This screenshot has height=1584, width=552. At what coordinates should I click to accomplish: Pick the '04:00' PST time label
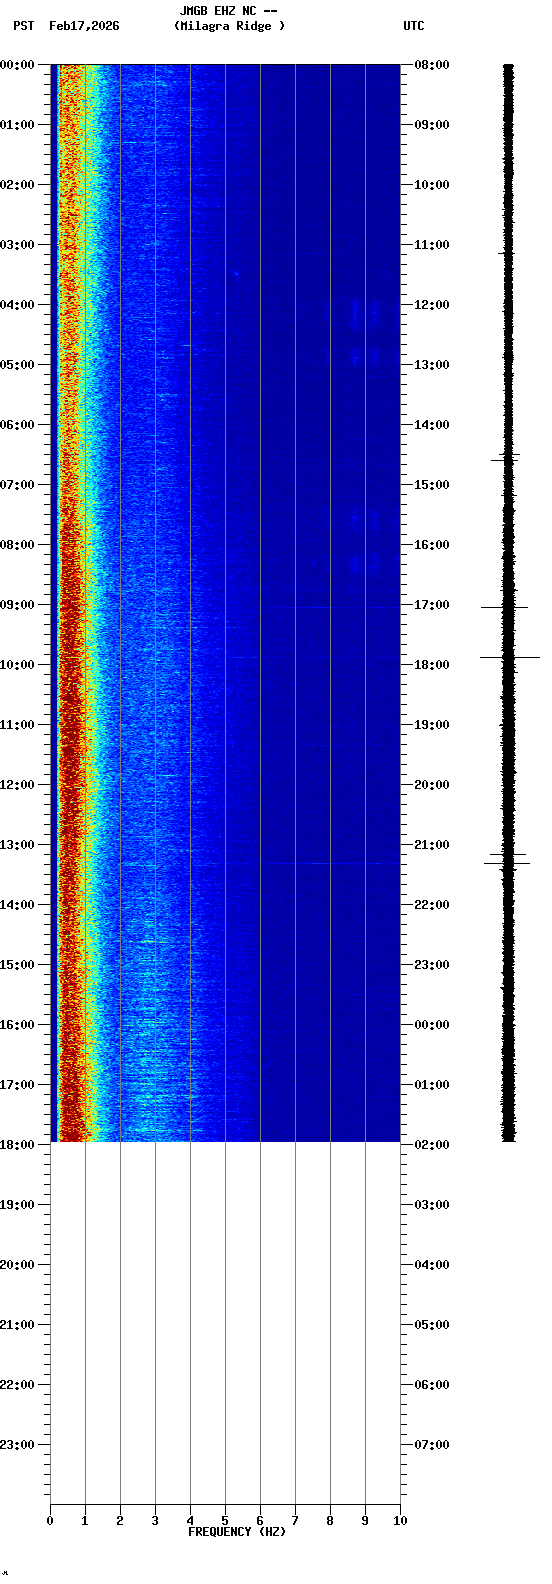coord(16,305)
